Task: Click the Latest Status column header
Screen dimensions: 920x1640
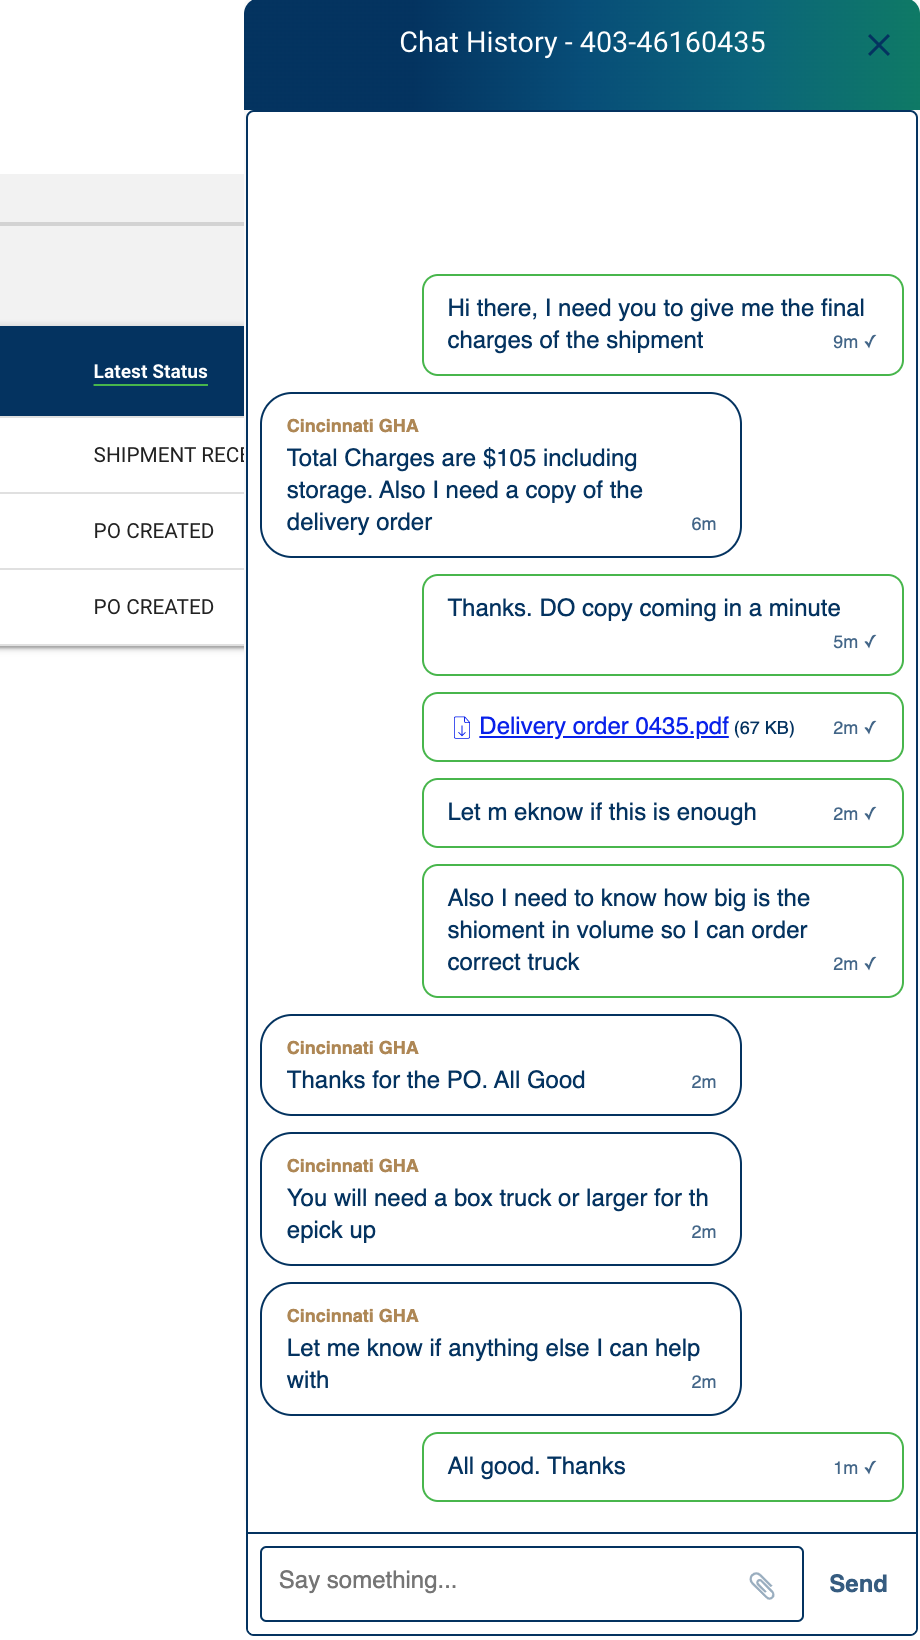Action: pos(151,371)
